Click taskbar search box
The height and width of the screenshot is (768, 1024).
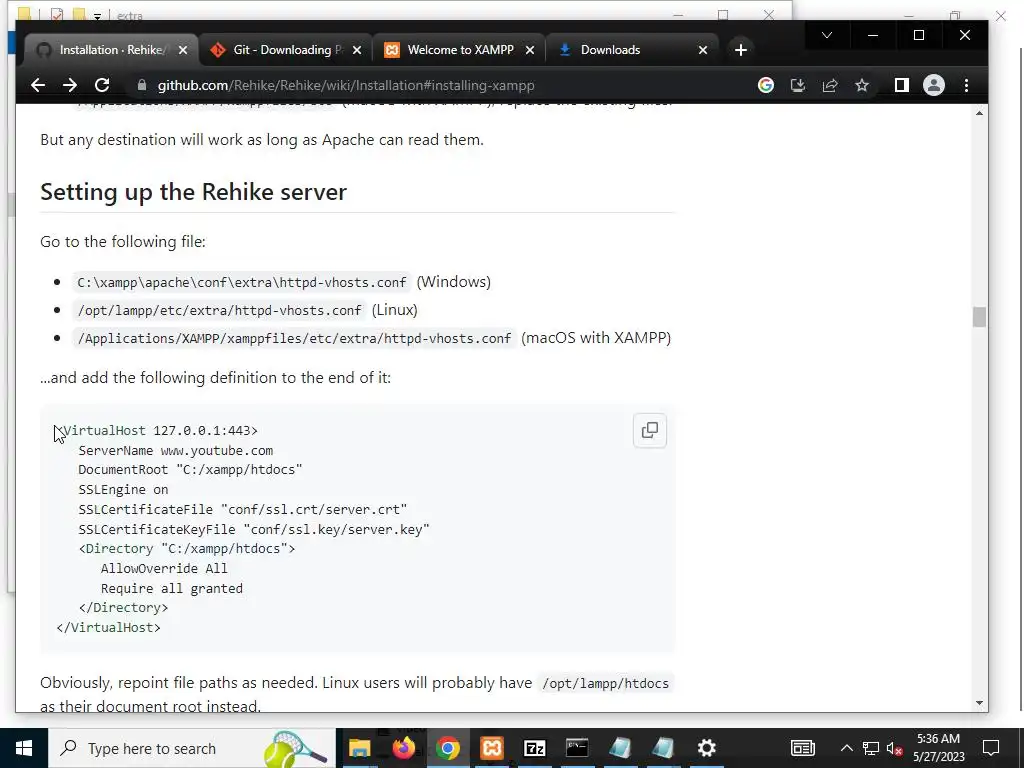click(x=191, y=748)
